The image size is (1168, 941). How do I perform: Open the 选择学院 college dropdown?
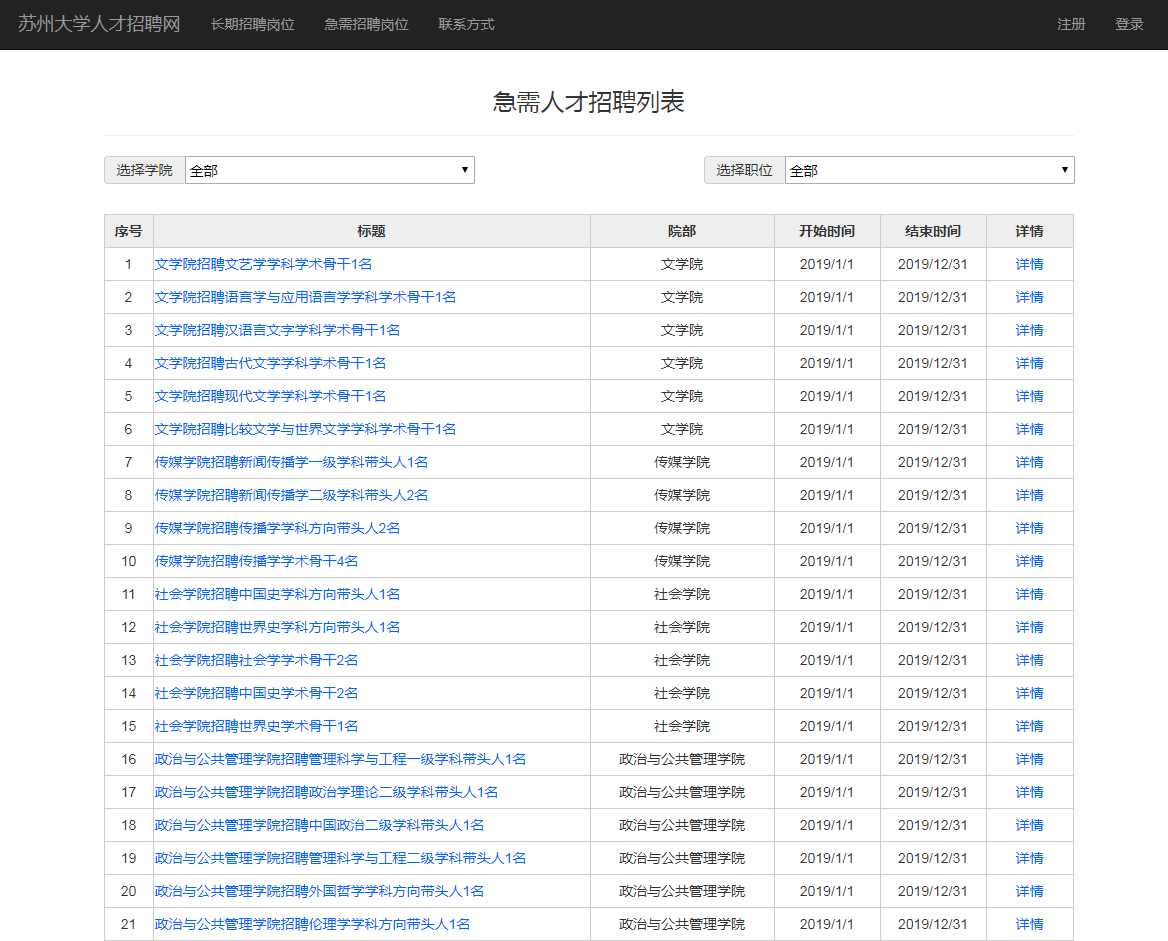point(329,170)
